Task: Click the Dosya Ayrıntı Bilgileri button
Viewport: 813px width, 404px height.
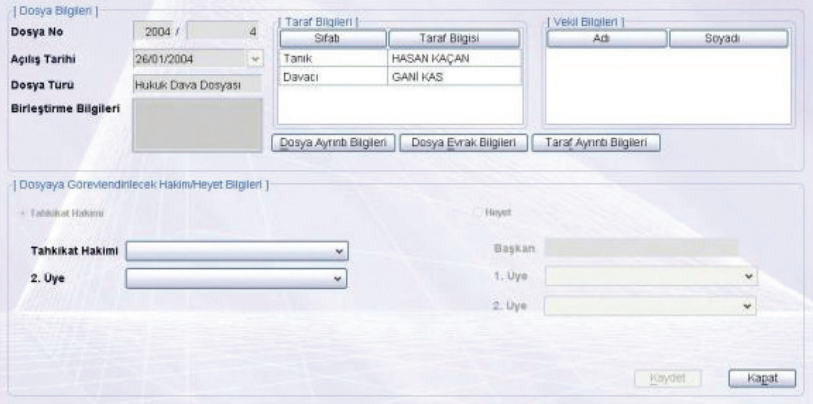Action: pos(334,143)
